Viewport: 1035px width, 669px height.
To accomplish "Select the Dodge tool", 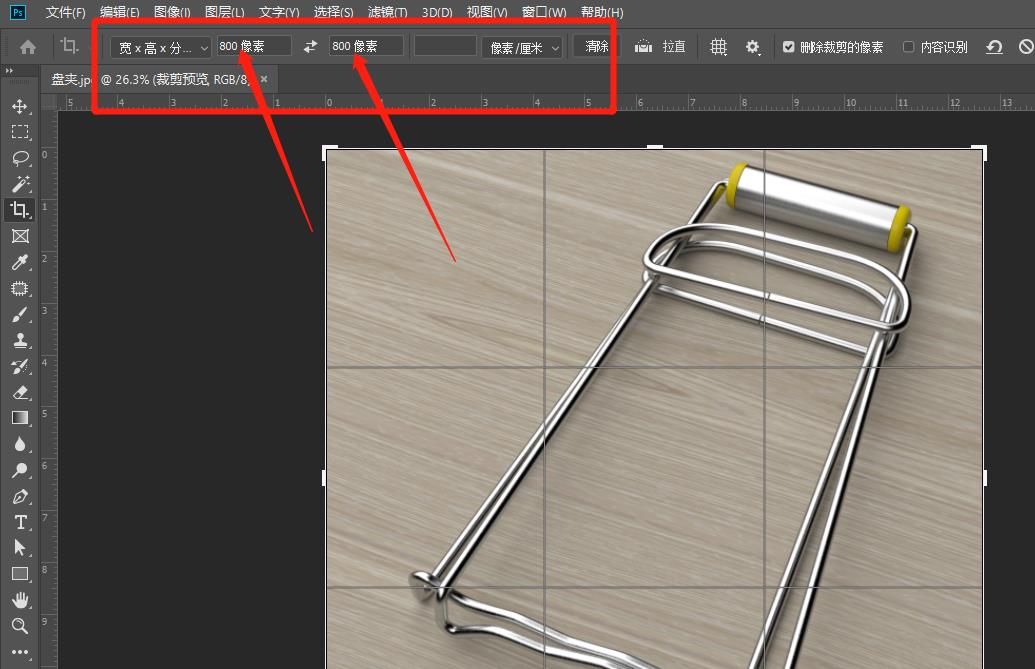I will click(x=20, y=470).
